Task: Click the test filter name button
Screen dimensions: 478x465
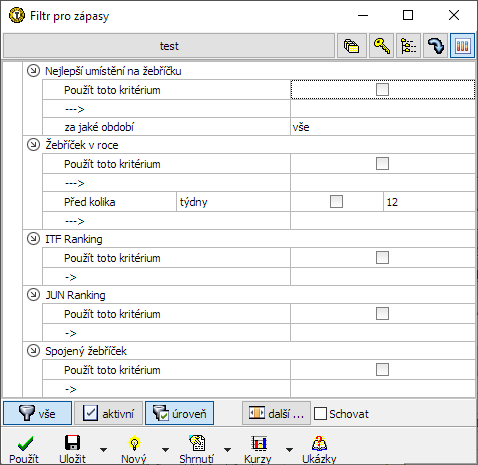Action: (169, 46)
